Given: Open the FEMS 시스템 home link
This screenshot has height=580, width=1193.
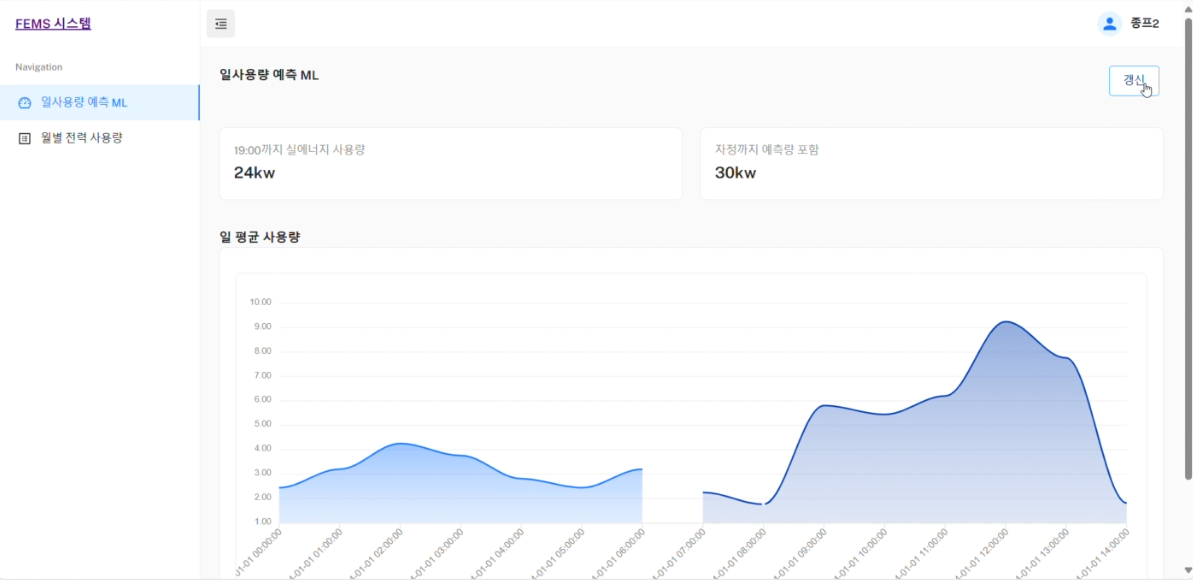Looking at the screenshot, I should (x=53, y=23).
